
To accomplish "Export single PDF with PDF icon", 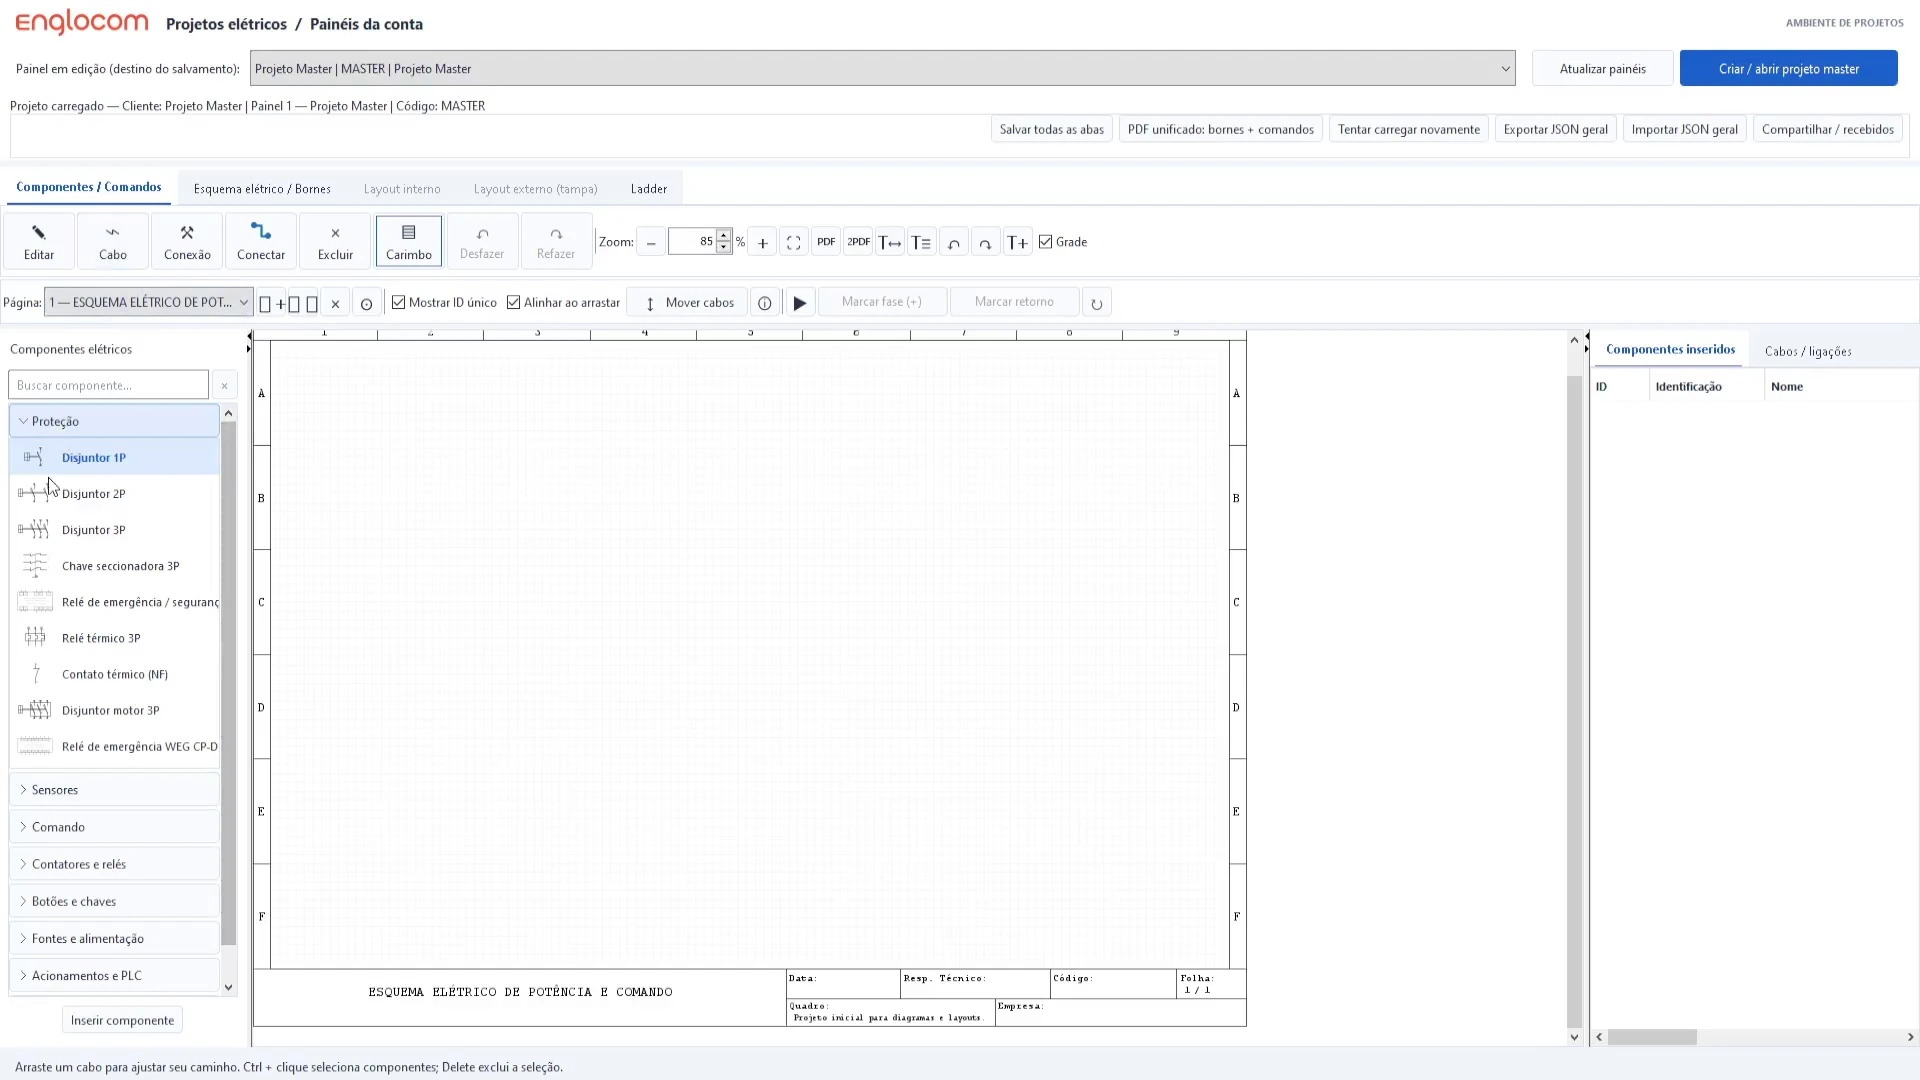I will click(826, 242).
